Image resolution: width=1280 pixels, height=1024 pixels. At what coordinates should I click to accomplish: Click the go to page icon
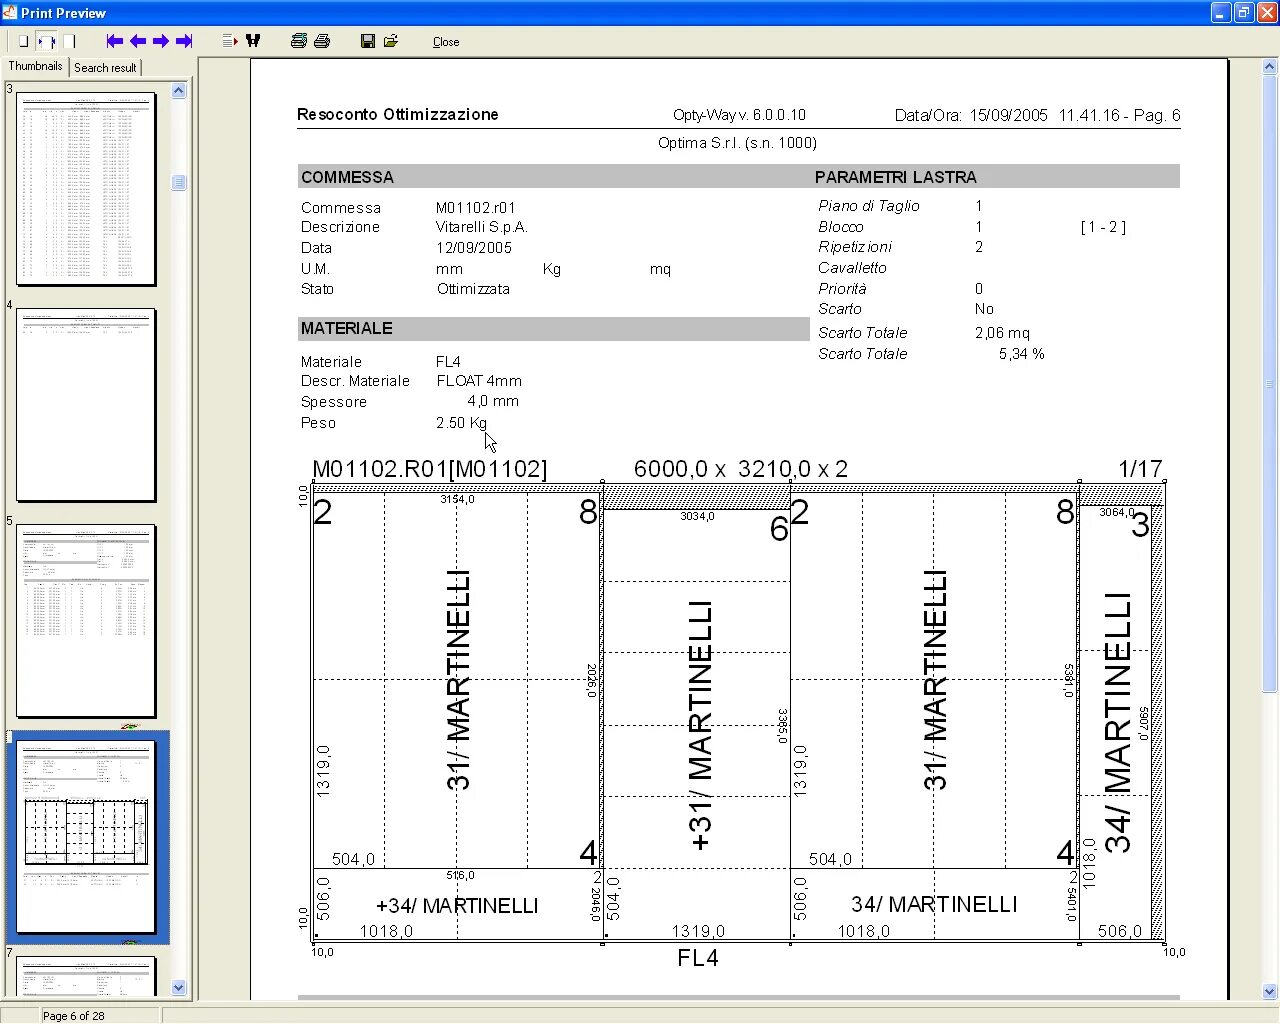(229, 41)
